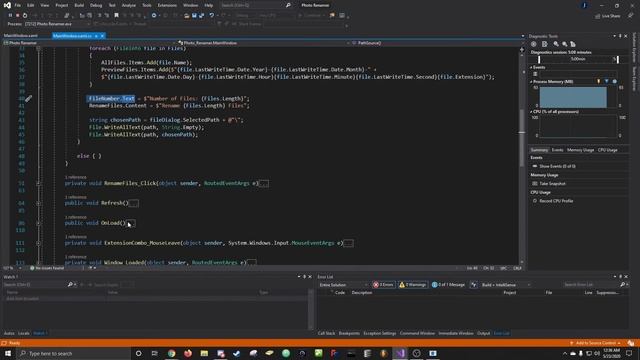Expand the ExtensionCombo_MouseLeave method
The image size is (640, 360).
38,243
